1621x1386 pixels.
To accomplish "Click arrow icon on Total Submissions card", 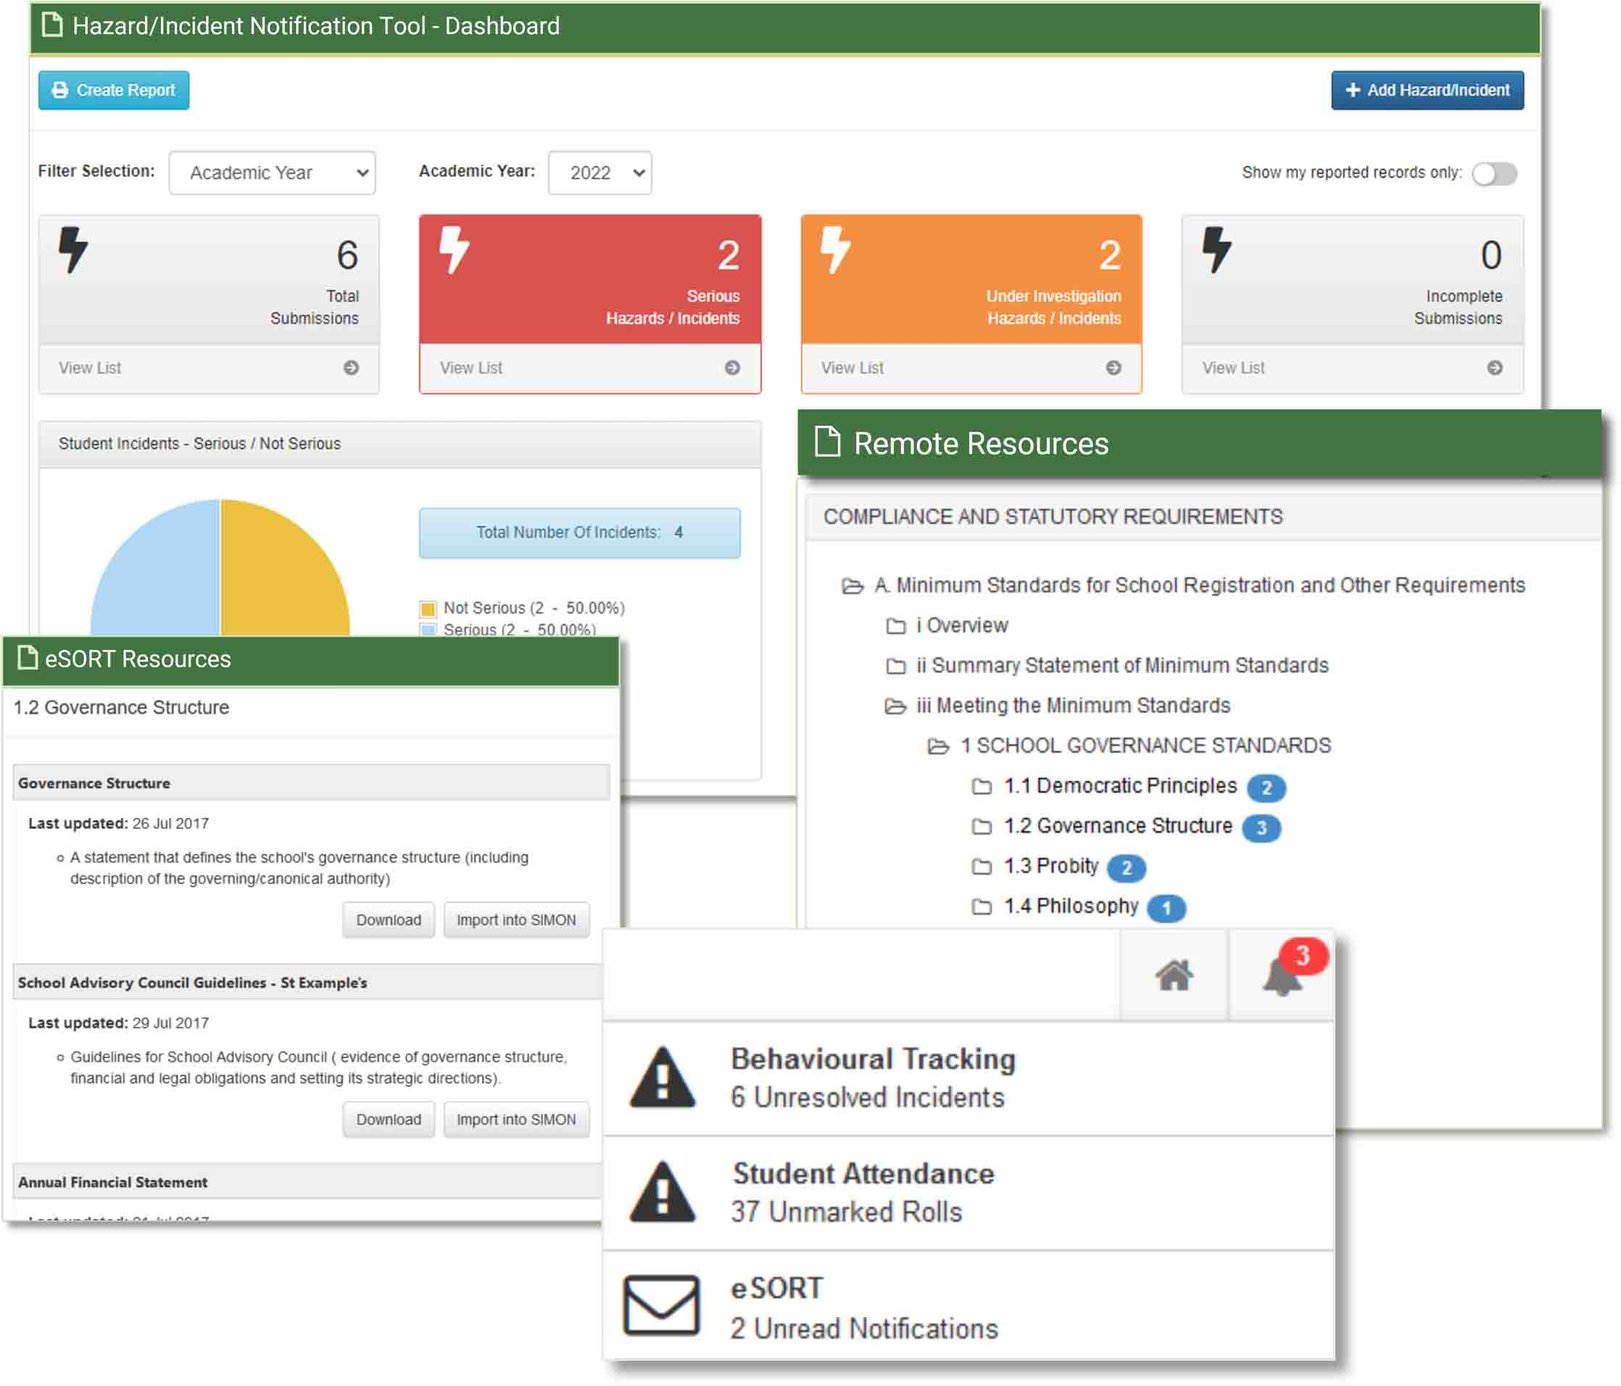I will 351,368.
